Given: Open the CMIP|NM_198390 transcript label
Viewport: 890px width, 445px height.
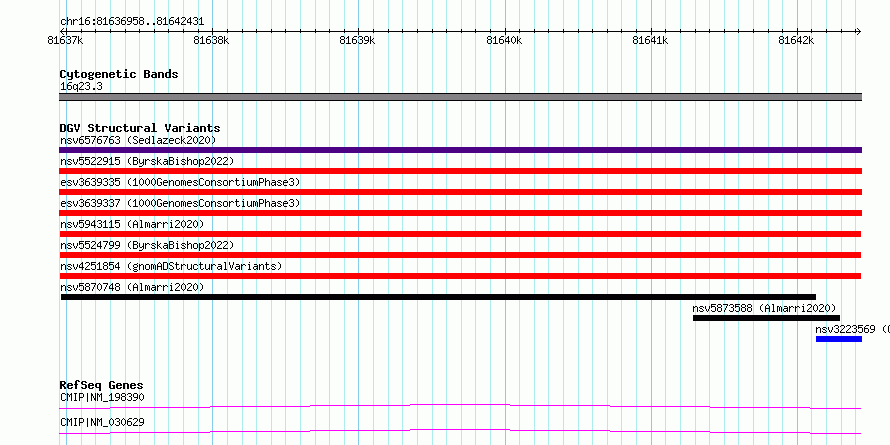Looking at the screenshot, I should click(x=102, y=397).
